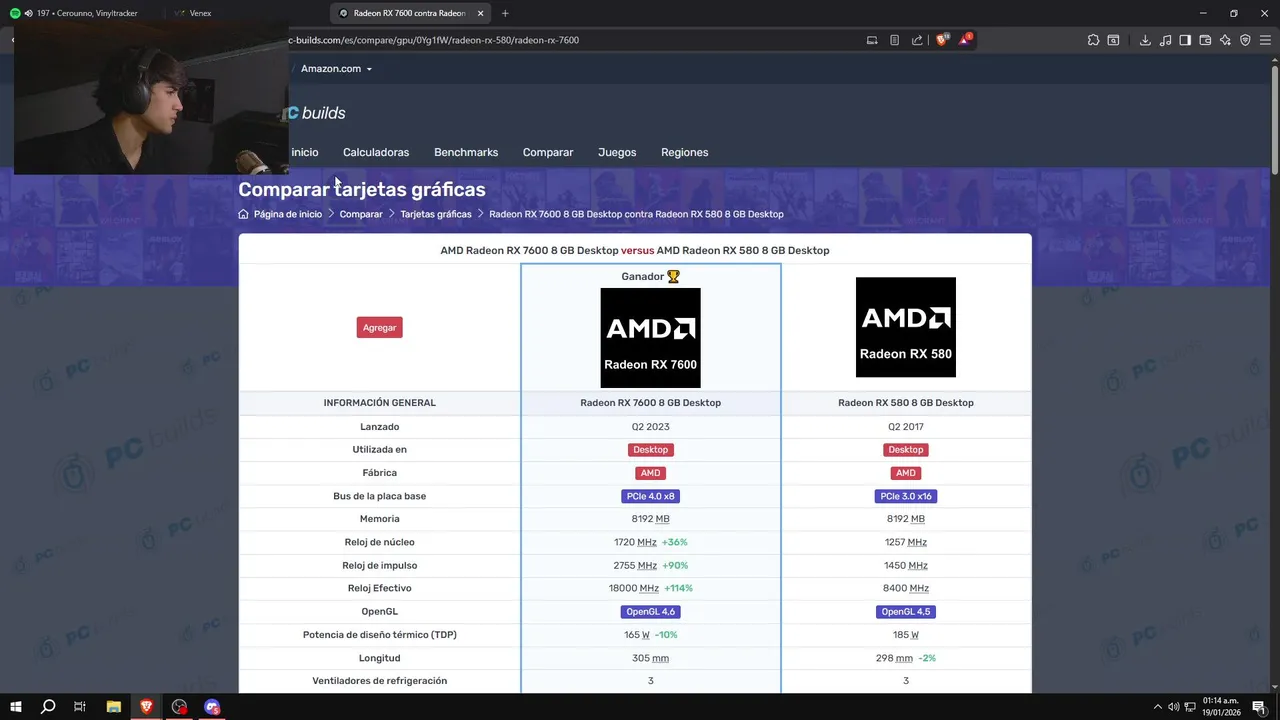The height and width of the screenshot is (720, 1280).
Task: Open the Regiones menu
Action: pyautogui.click(x=684, y=152)
